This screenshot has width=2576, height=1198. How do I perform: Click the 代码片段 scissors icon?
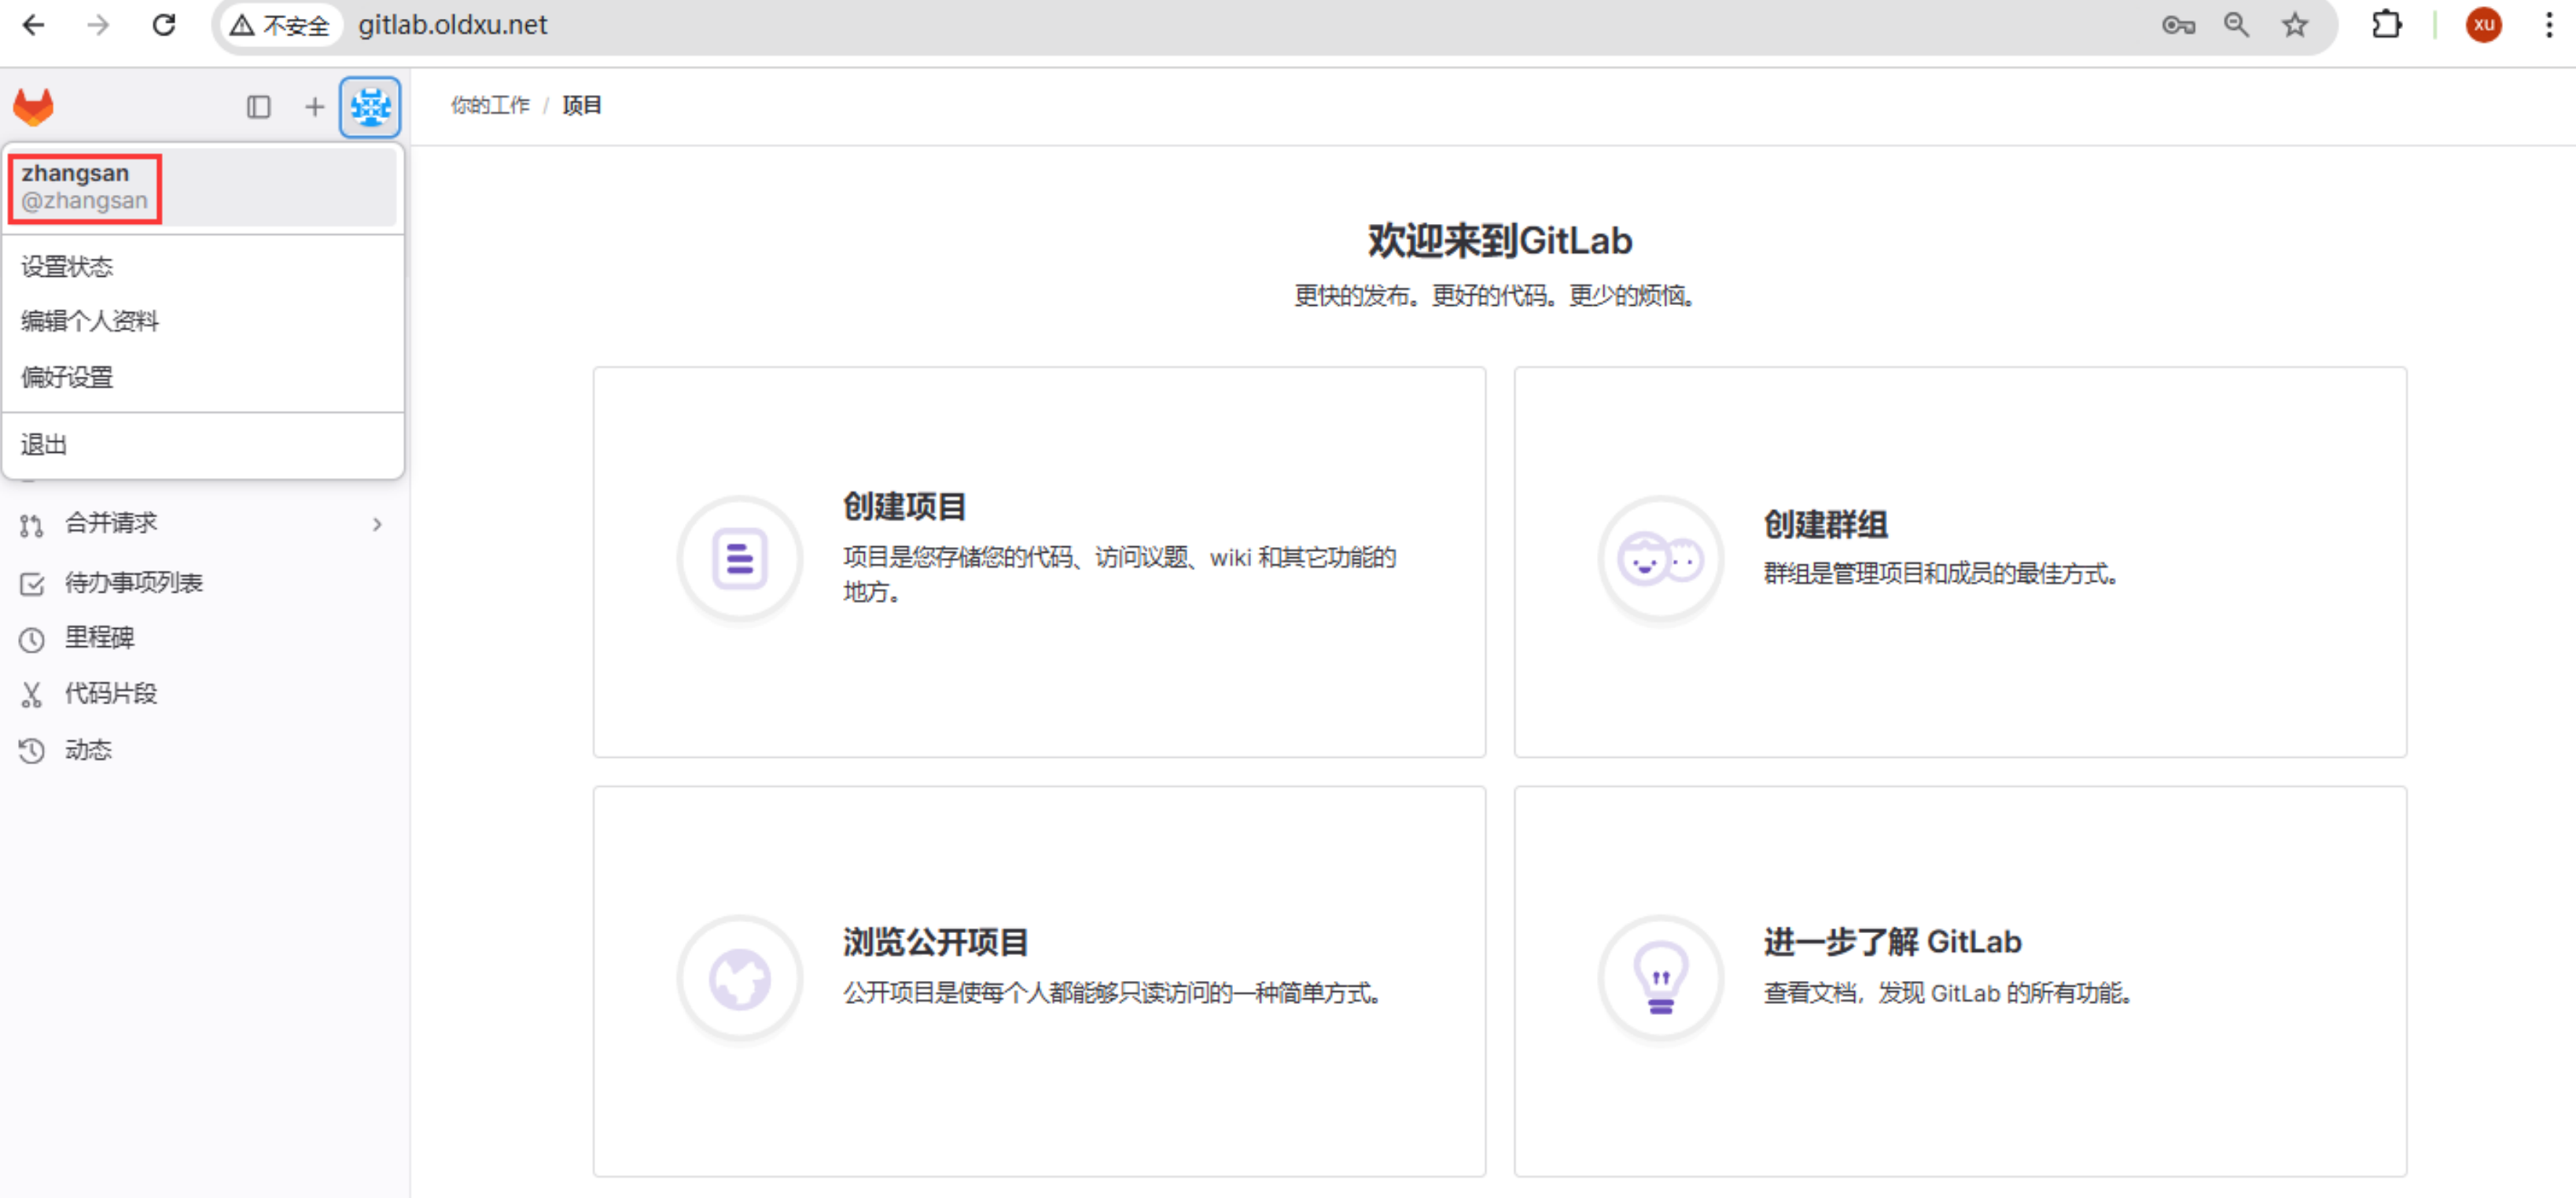pyautogui.click(x=31, y=694)
